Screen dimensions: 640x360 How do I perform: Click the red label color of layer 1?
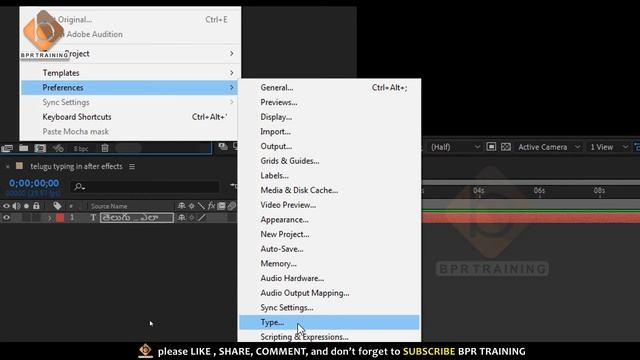(60, 218)
